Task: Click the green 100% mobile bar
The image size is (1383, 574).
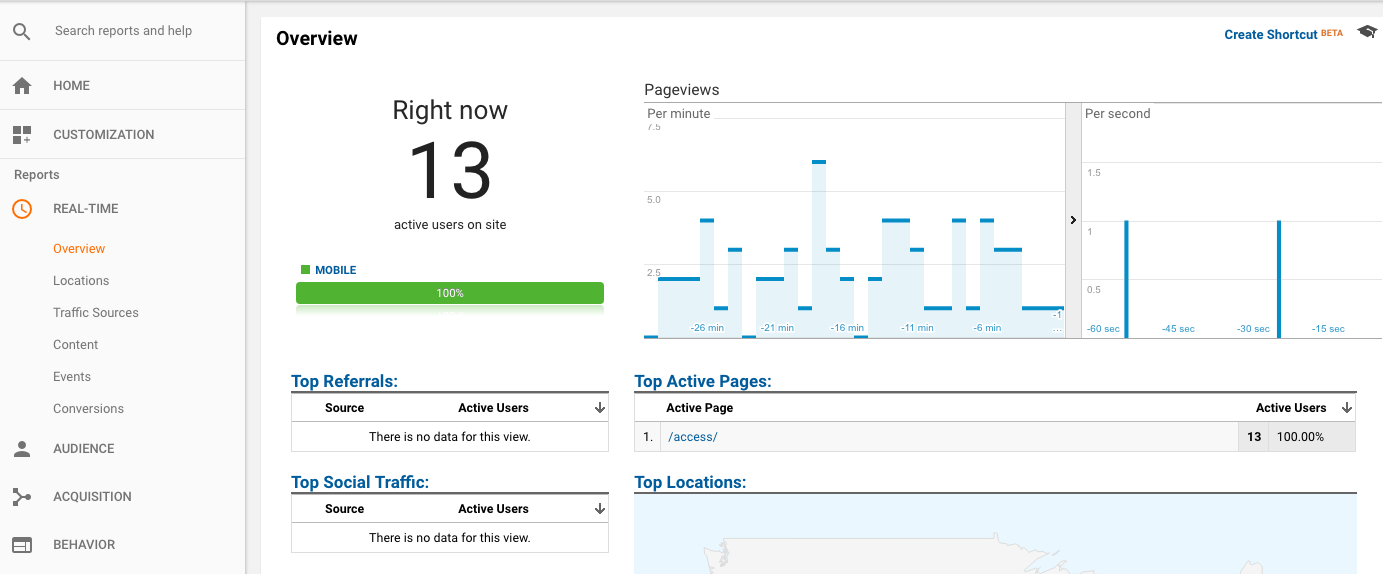Action: click(x=450, y=293)
